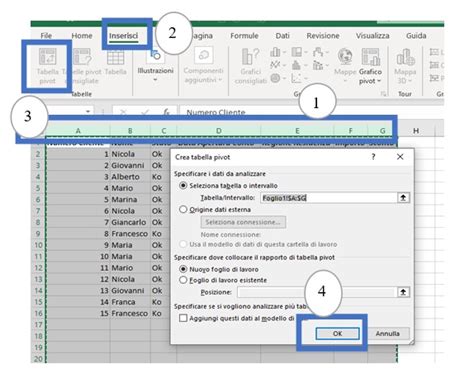Switch to the Visualizza tab
The height and width of the screenshot is (383, 474).
(x=372, y=36)
